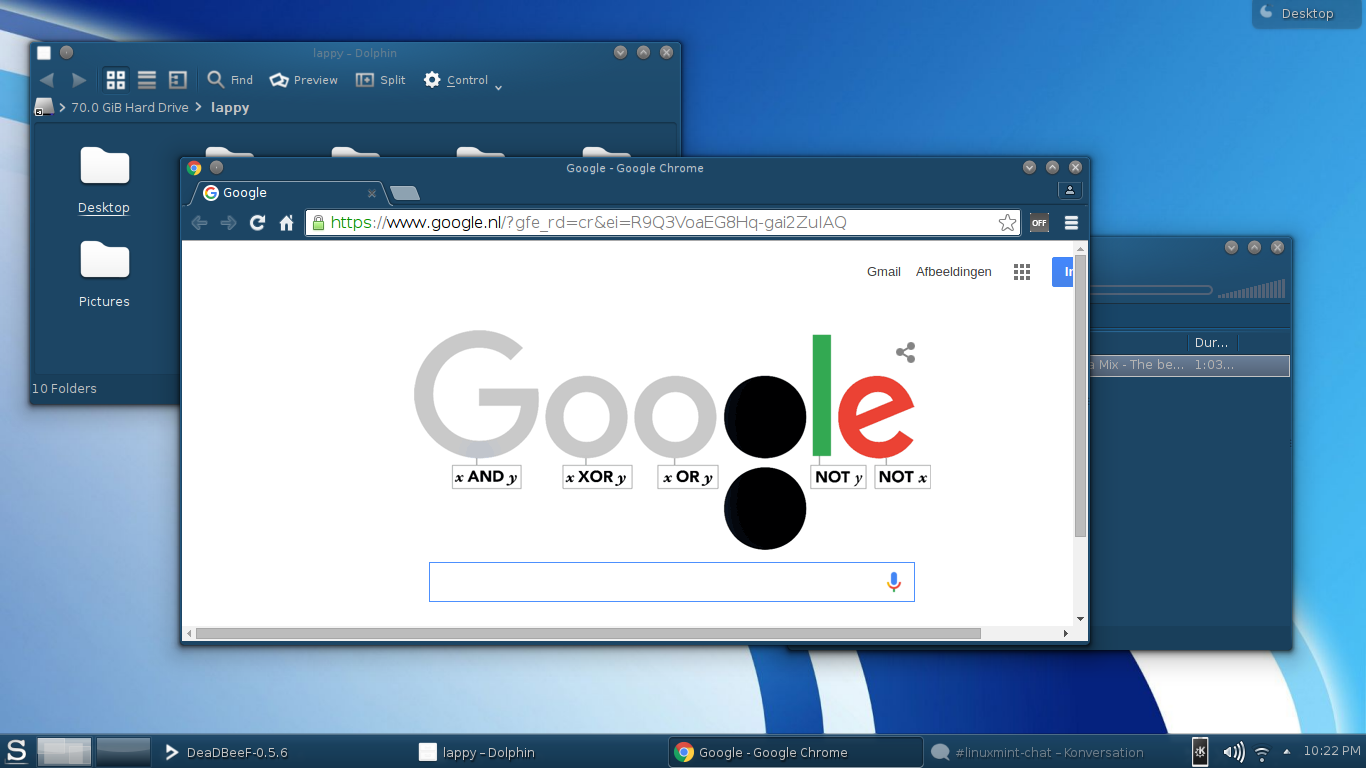Viewport: 1366px width, 768px height.
Task: Share the Google doodle
Action: [905, 353]
